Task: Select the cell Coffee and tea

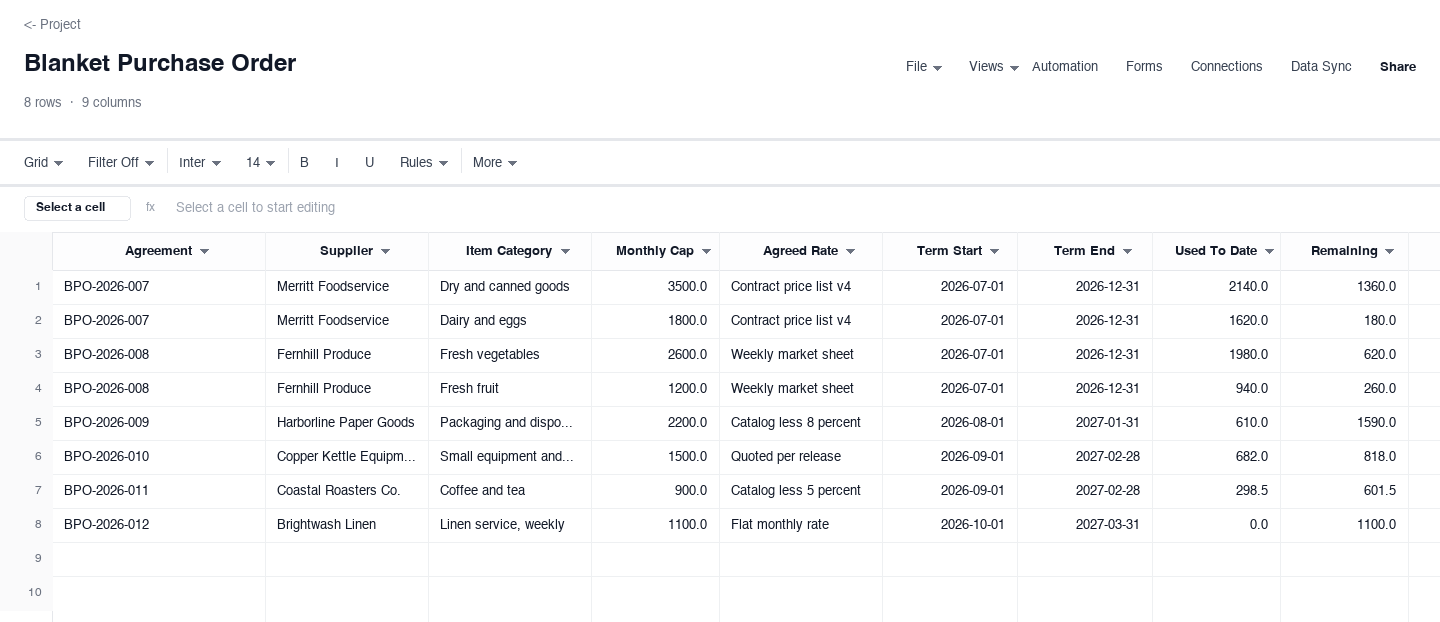Action: click(x=510, y=491)
